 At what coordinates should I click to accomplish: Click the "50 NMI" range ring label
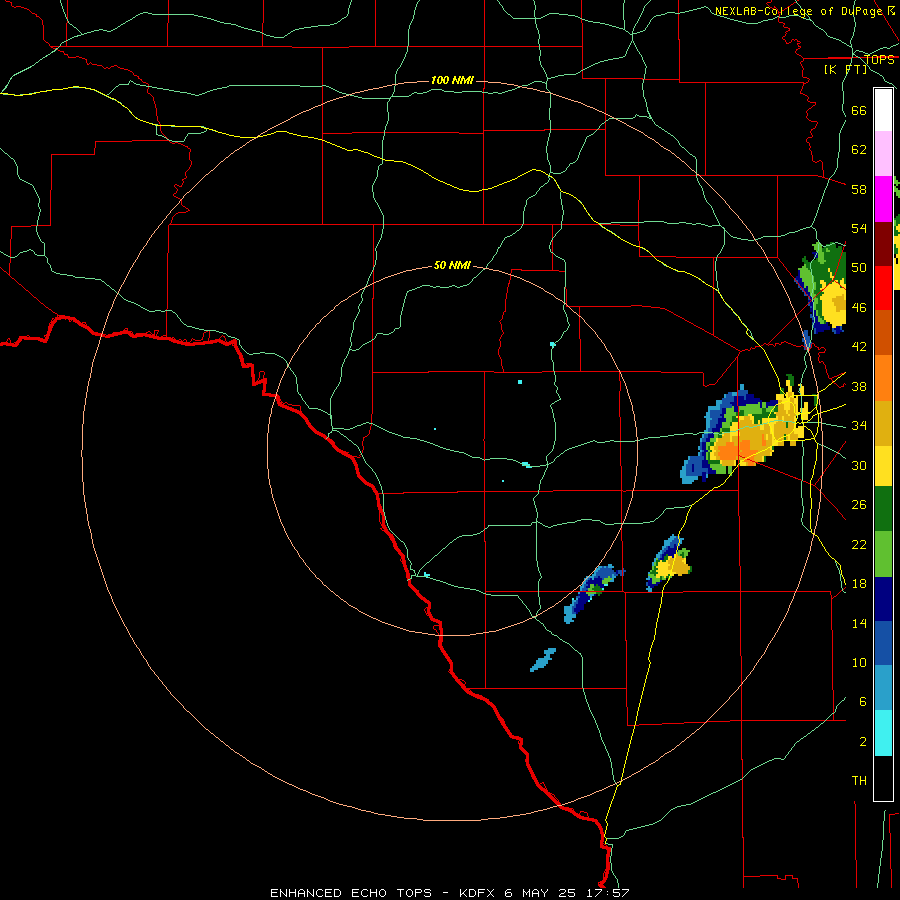point(452,265)
